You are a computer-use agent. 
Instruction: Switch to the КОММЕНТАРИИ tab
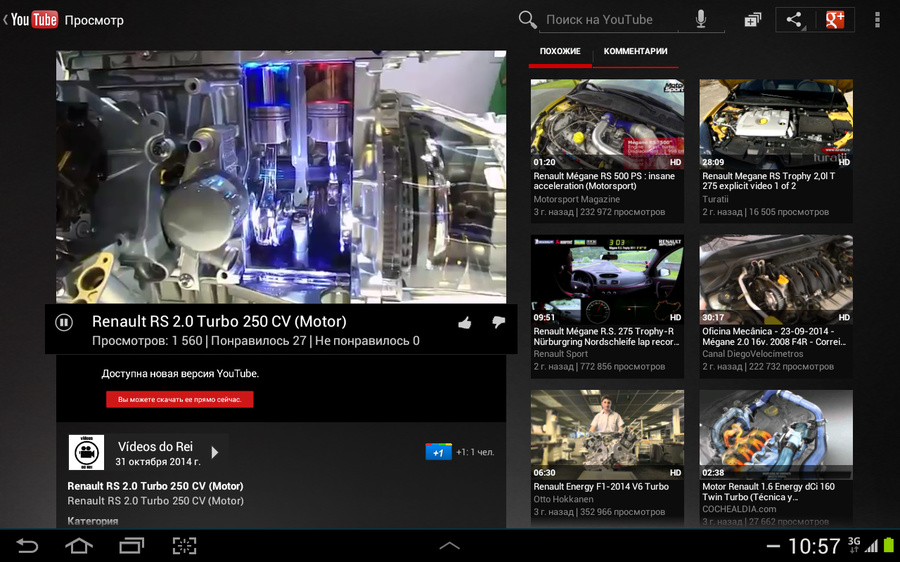tap(635, 52)
